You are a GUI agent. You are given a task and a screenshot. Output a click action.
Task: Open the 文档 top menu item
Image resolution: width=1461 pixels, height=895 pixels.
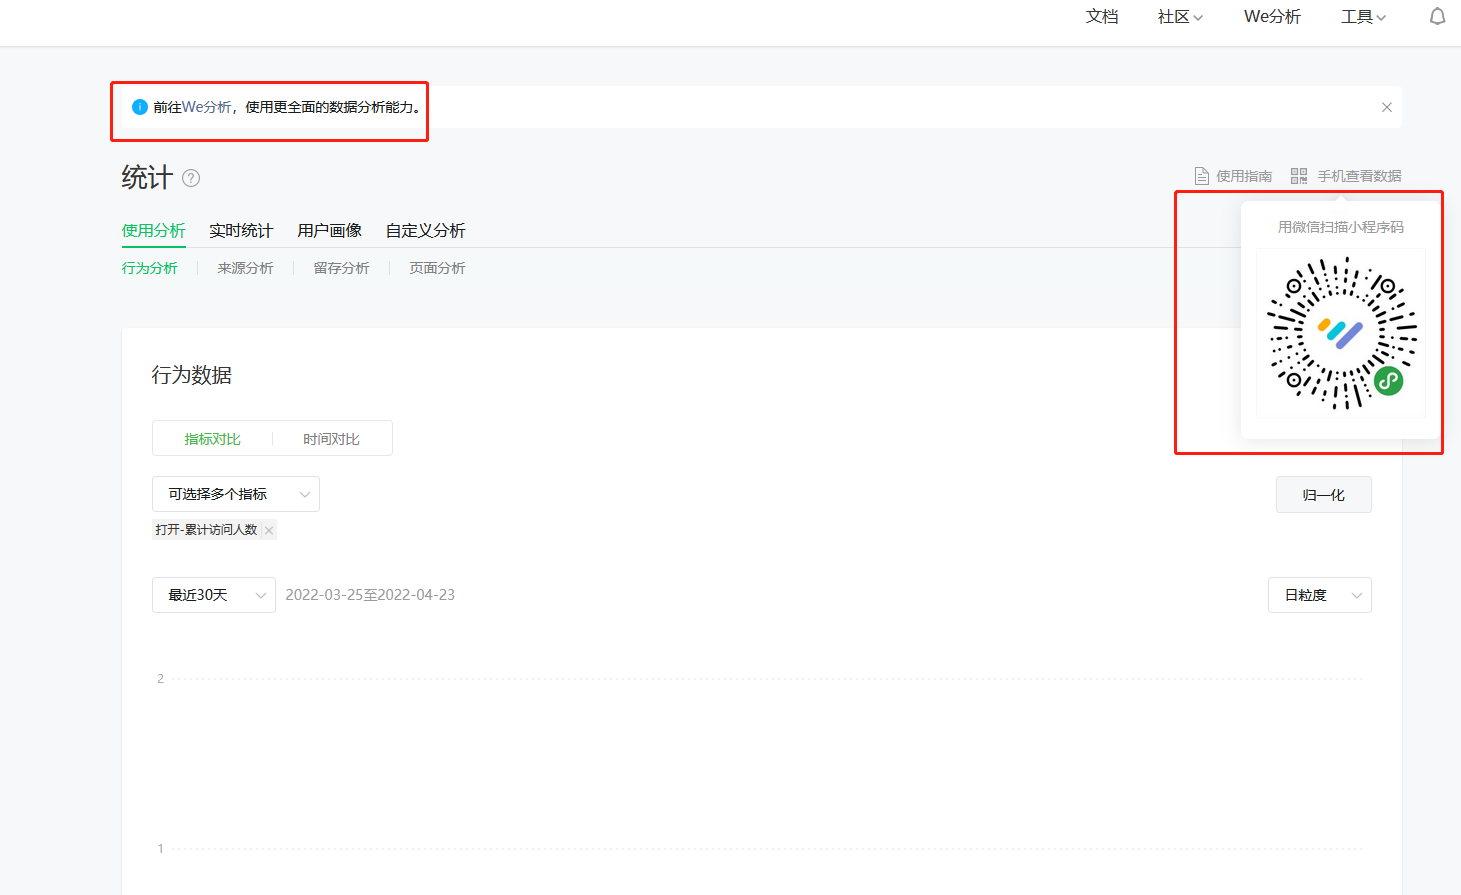coord(1102,17)
